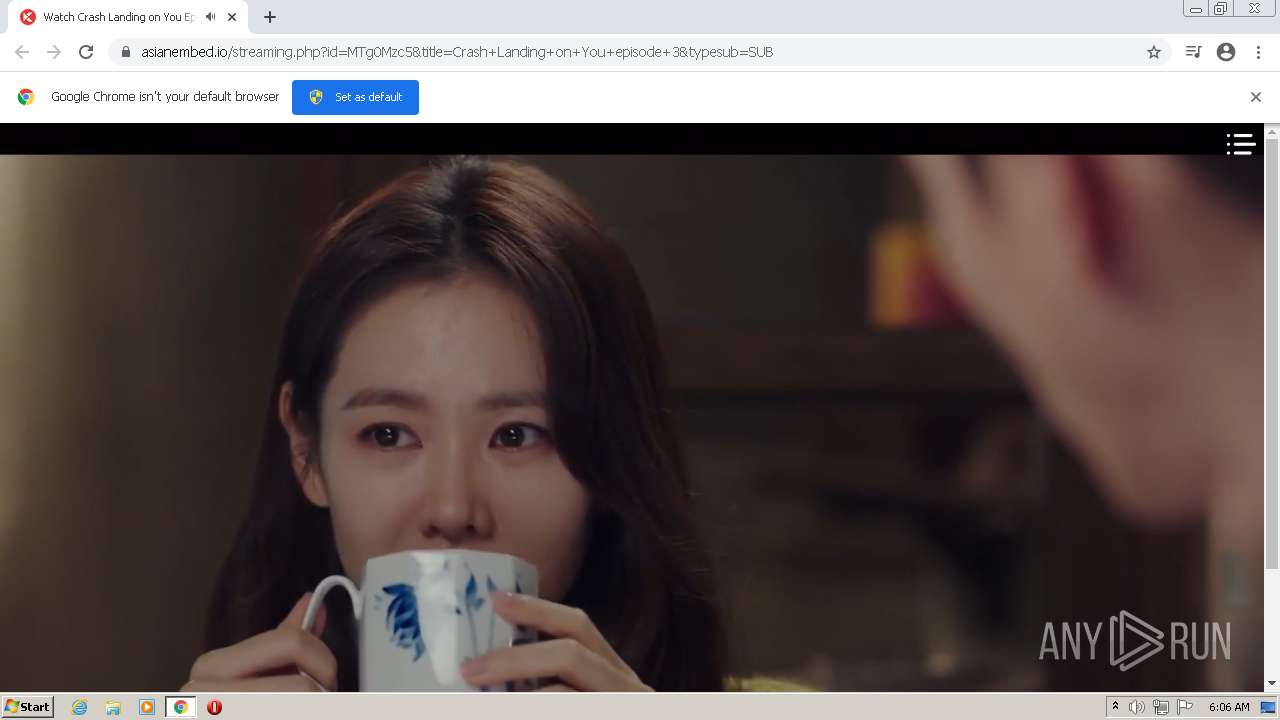
Task: Dismiss the default browser infobar
Action: pyautogui.click(x=1256, y=97)
